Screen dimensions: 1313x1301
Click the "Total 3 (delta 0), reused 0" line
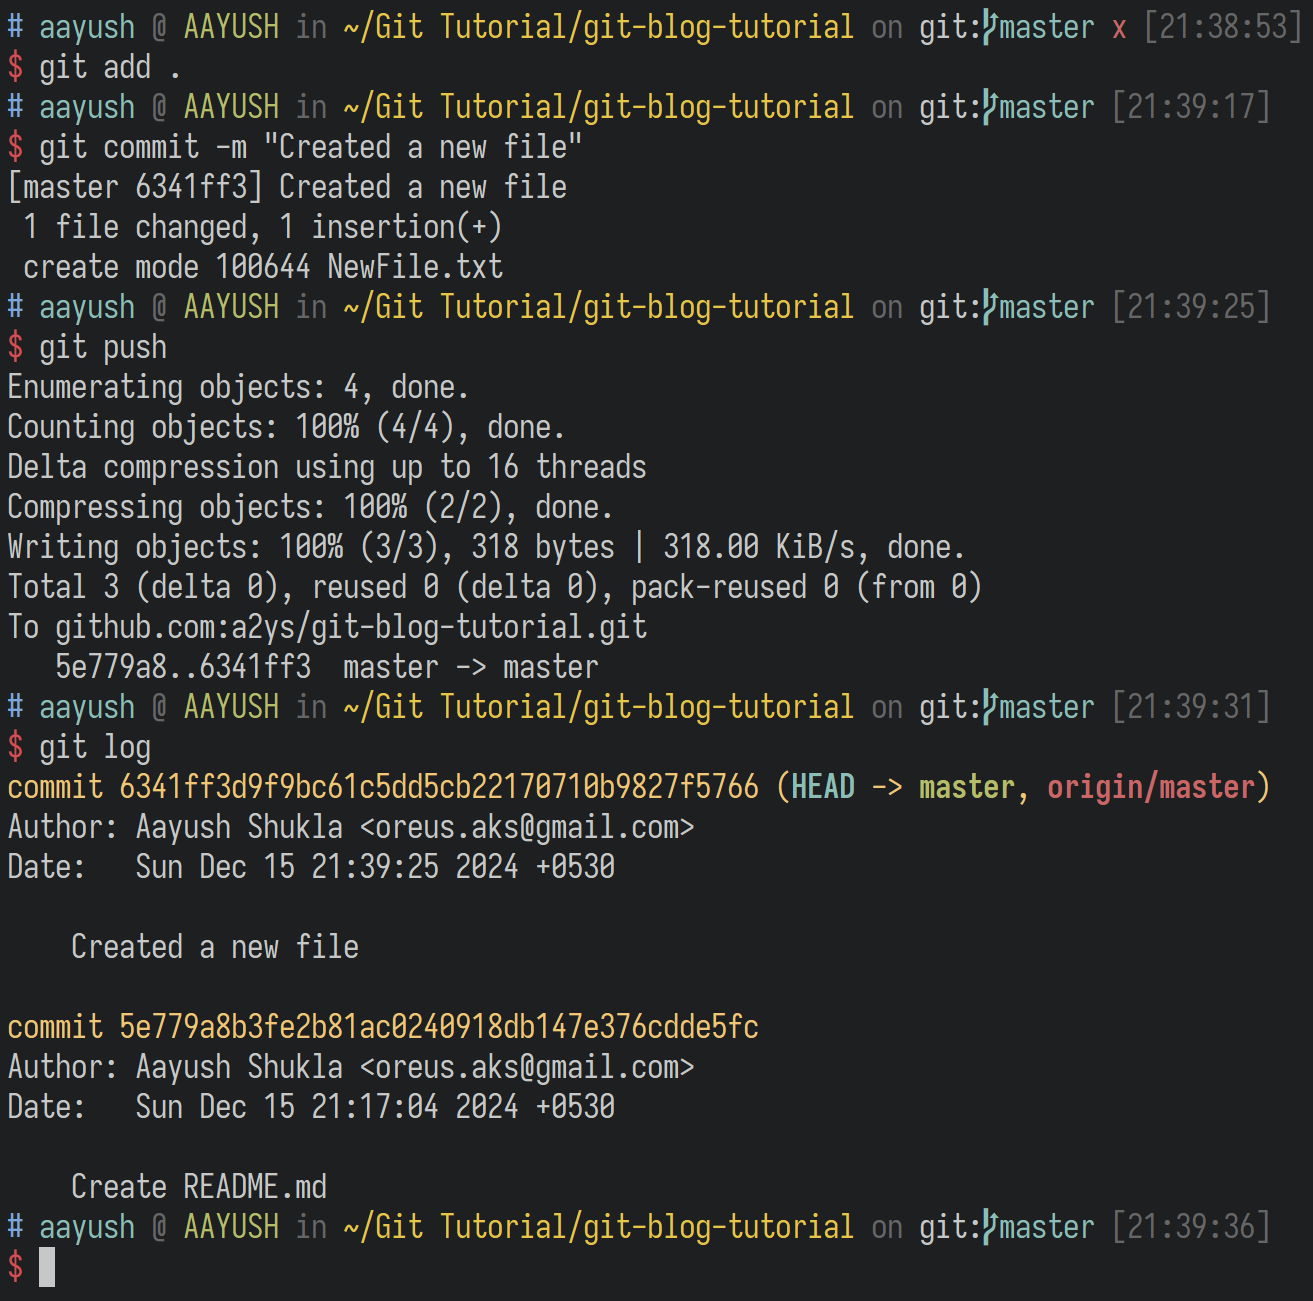(x=495, y=587)
